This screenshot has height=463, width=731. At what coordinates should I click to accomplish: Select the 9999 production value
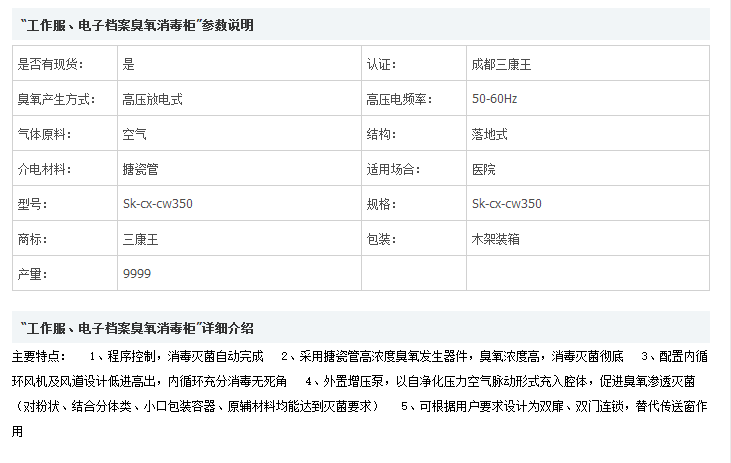click(137, 273)
